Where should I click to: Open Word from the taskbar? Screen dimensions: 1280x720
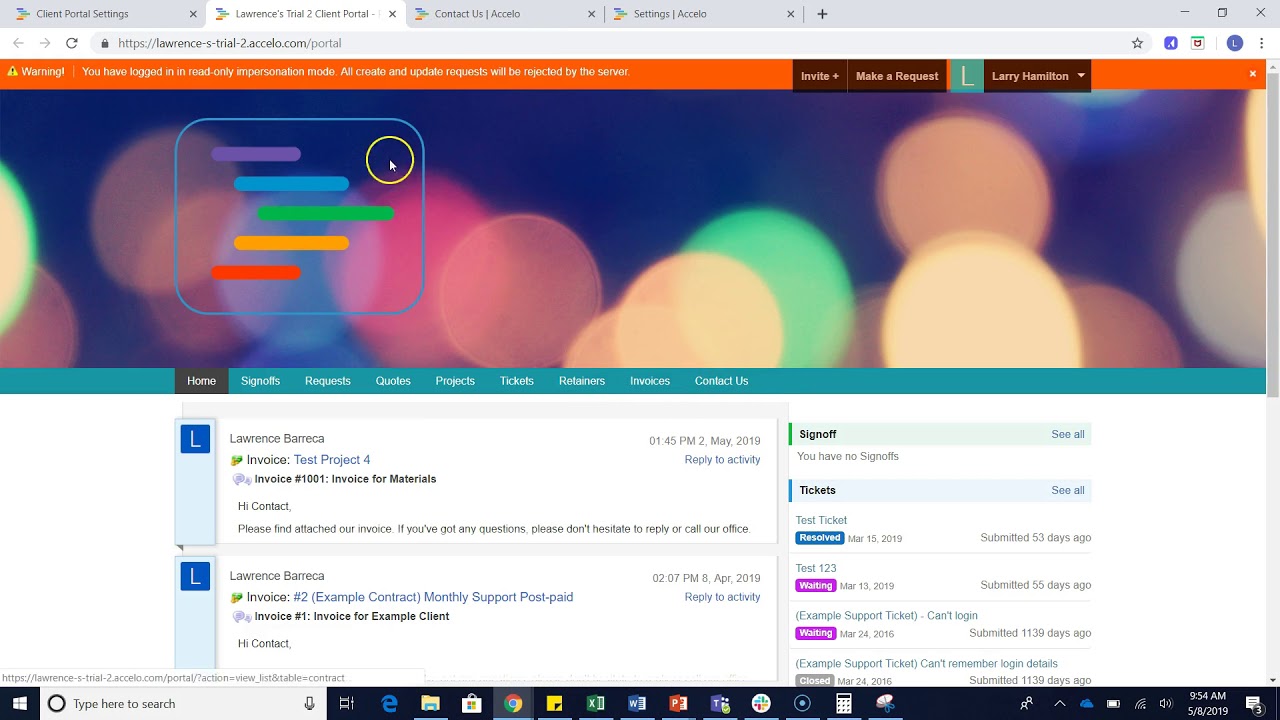click(637, 704)
